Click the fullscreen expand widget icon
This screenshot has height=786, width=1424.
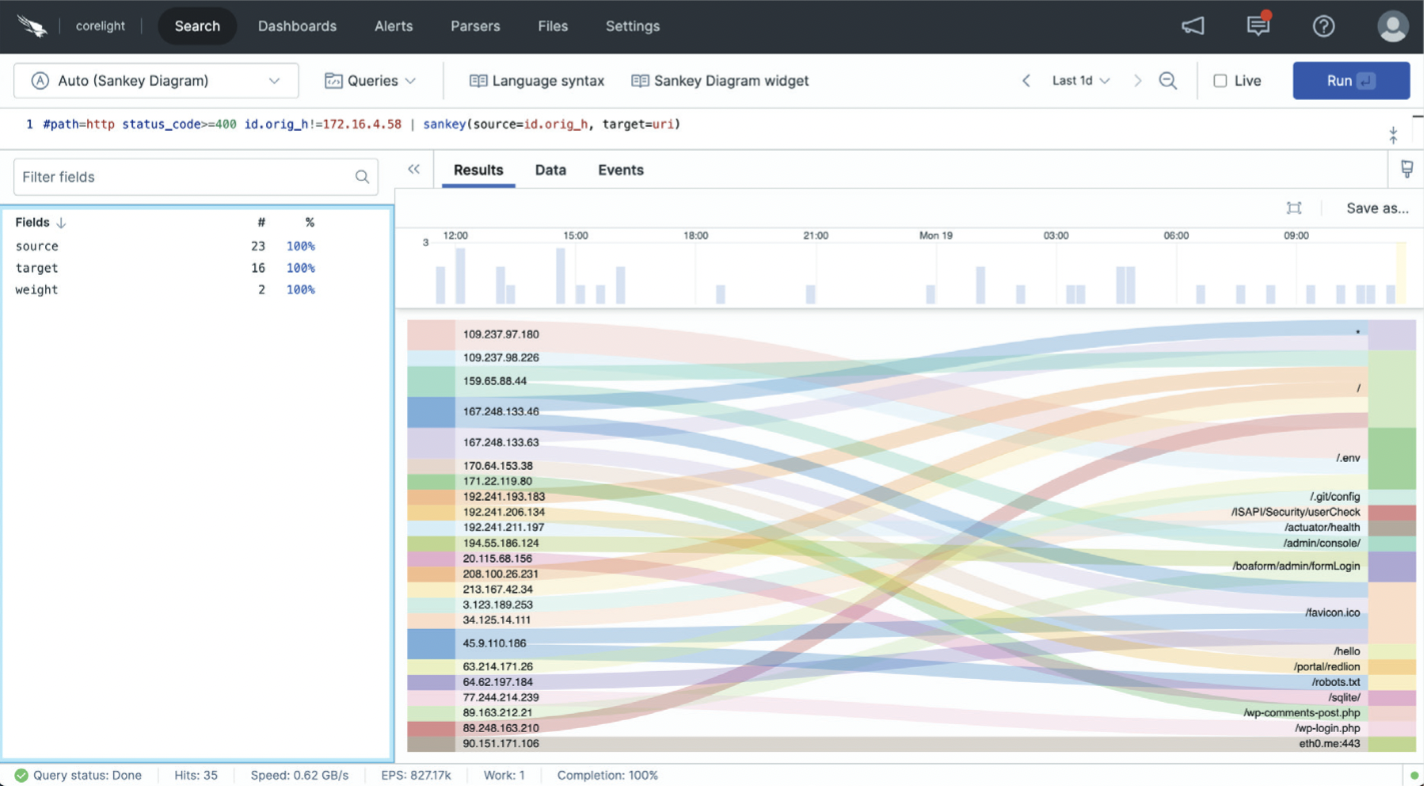[x=1294, y=208]
